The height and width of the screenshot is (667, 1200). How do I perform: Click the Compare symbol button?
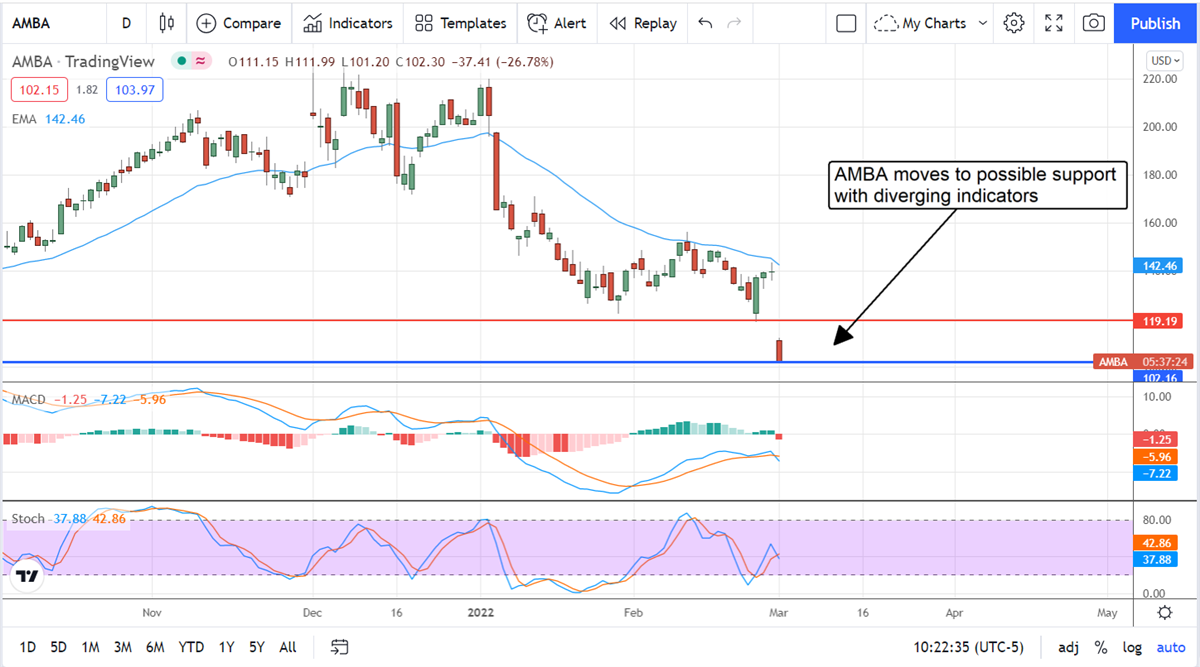click(x=238, y=23)
